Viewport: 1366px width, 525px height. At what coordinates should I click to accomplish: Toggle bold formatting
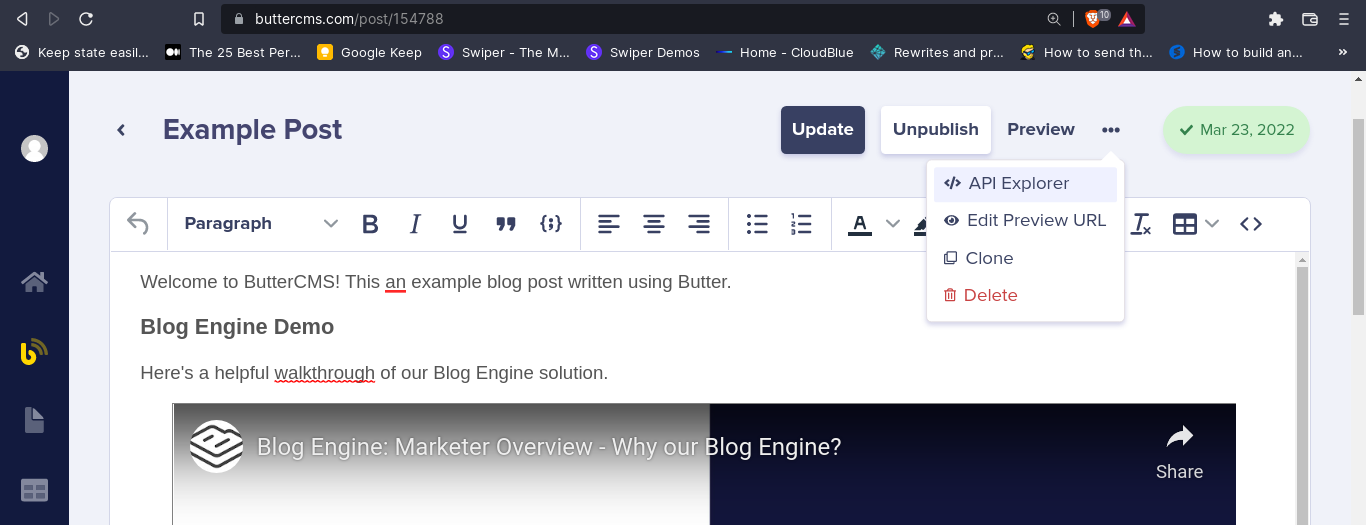point(370,224)
